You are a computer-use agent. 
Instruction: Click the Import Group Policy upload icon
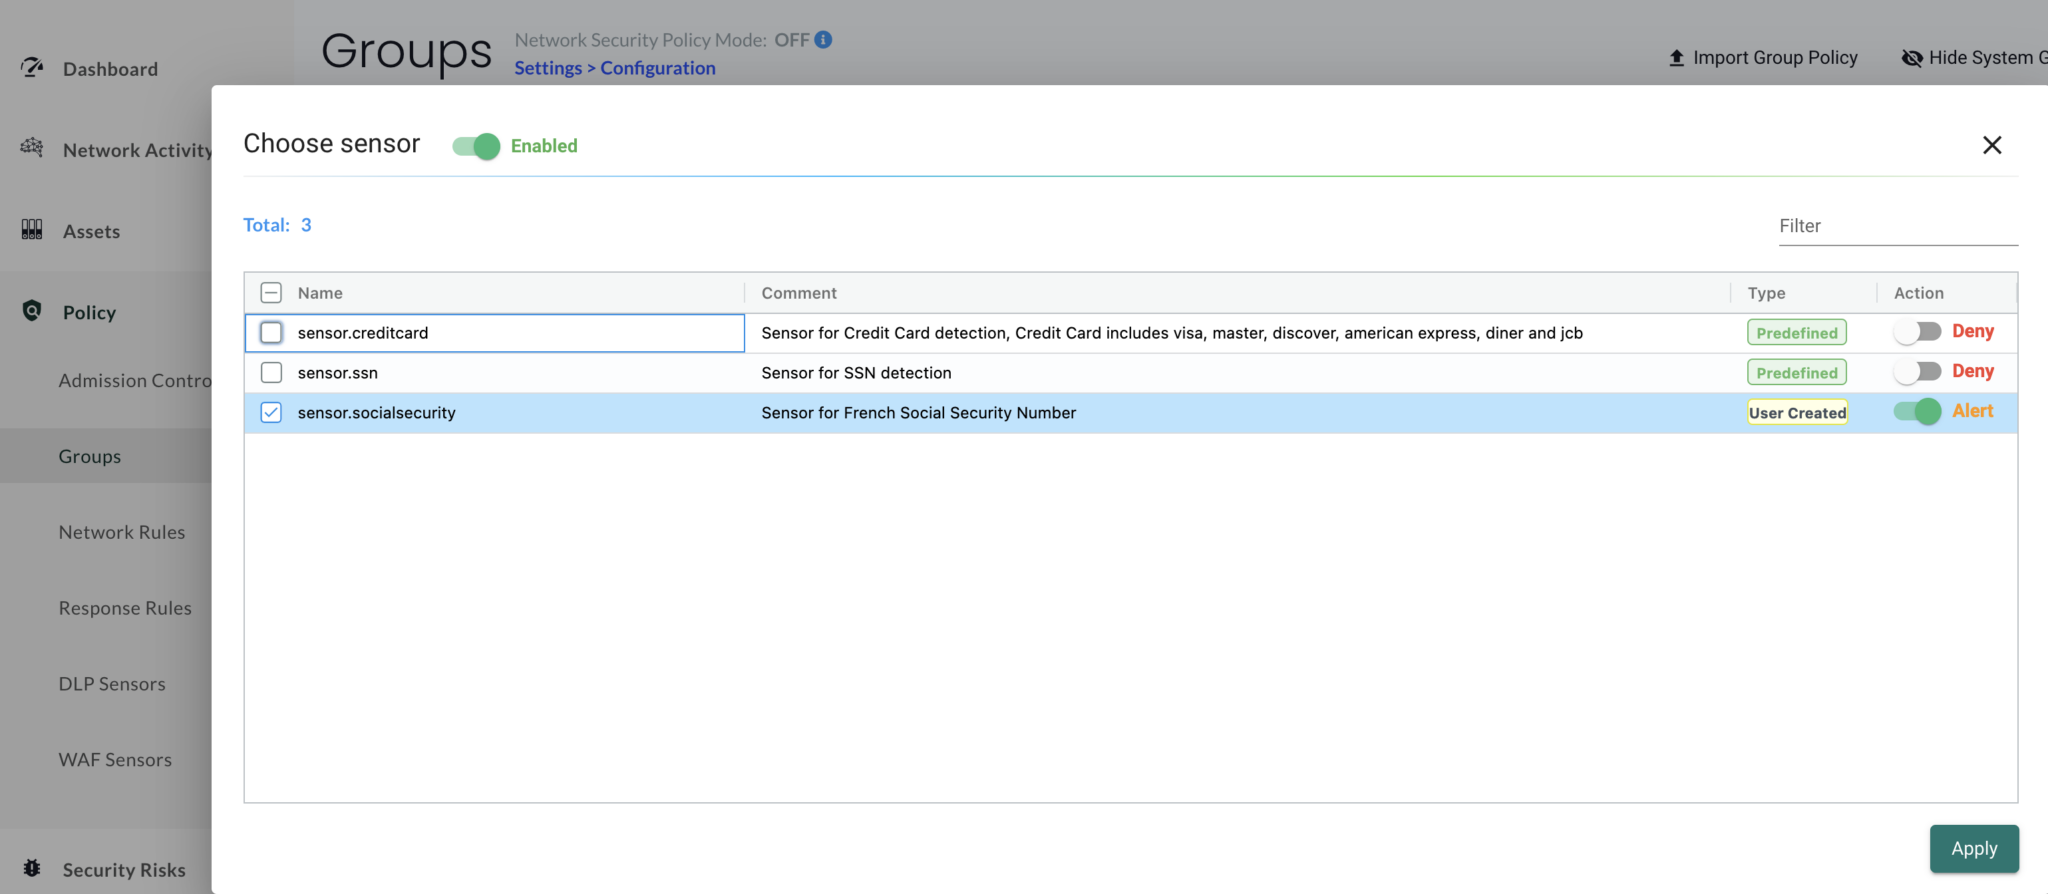click(x=1677, y=58)
